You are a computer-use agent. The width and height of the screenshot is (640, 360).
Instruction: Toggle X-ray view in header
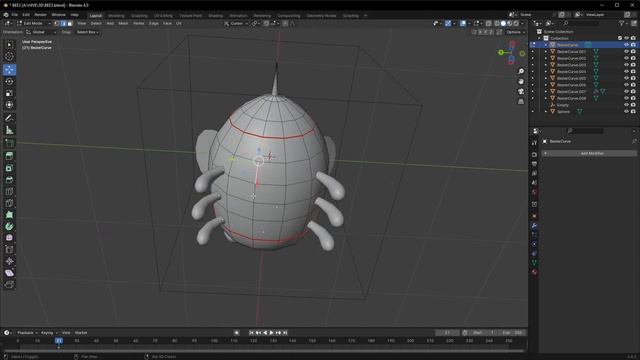click(x=488, y=24)
